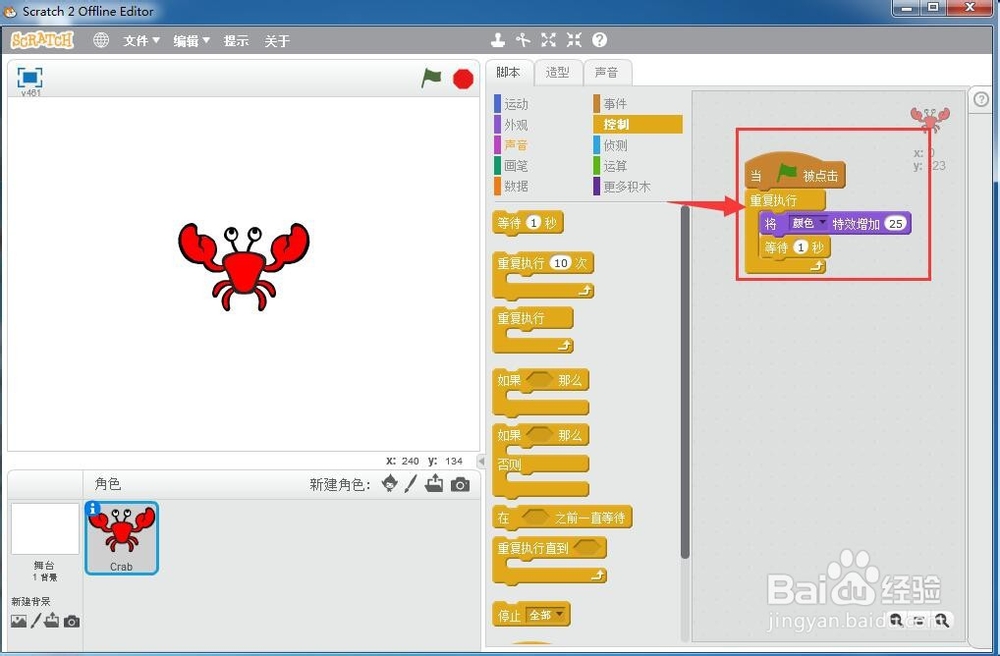Select the 事件 block category
The height and width of the screenshot is (656, 1000).
click(615, 103)
